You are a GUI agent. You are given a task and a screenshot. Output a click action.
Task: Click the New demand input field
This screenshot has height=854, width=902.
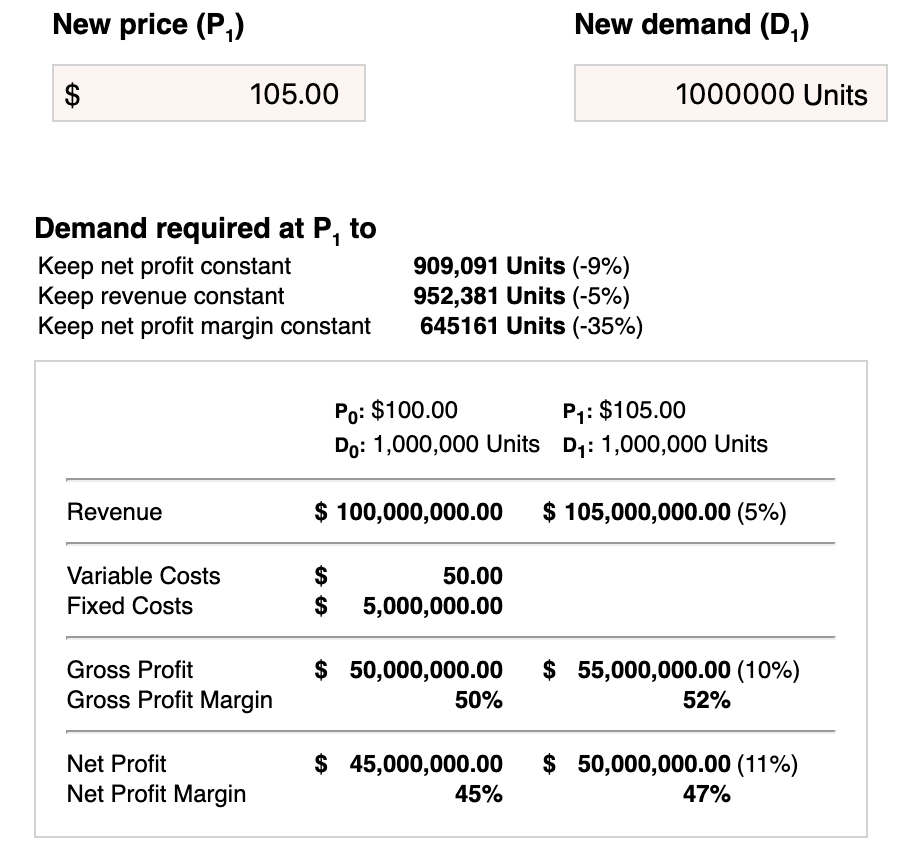click(x=730, y=94)
